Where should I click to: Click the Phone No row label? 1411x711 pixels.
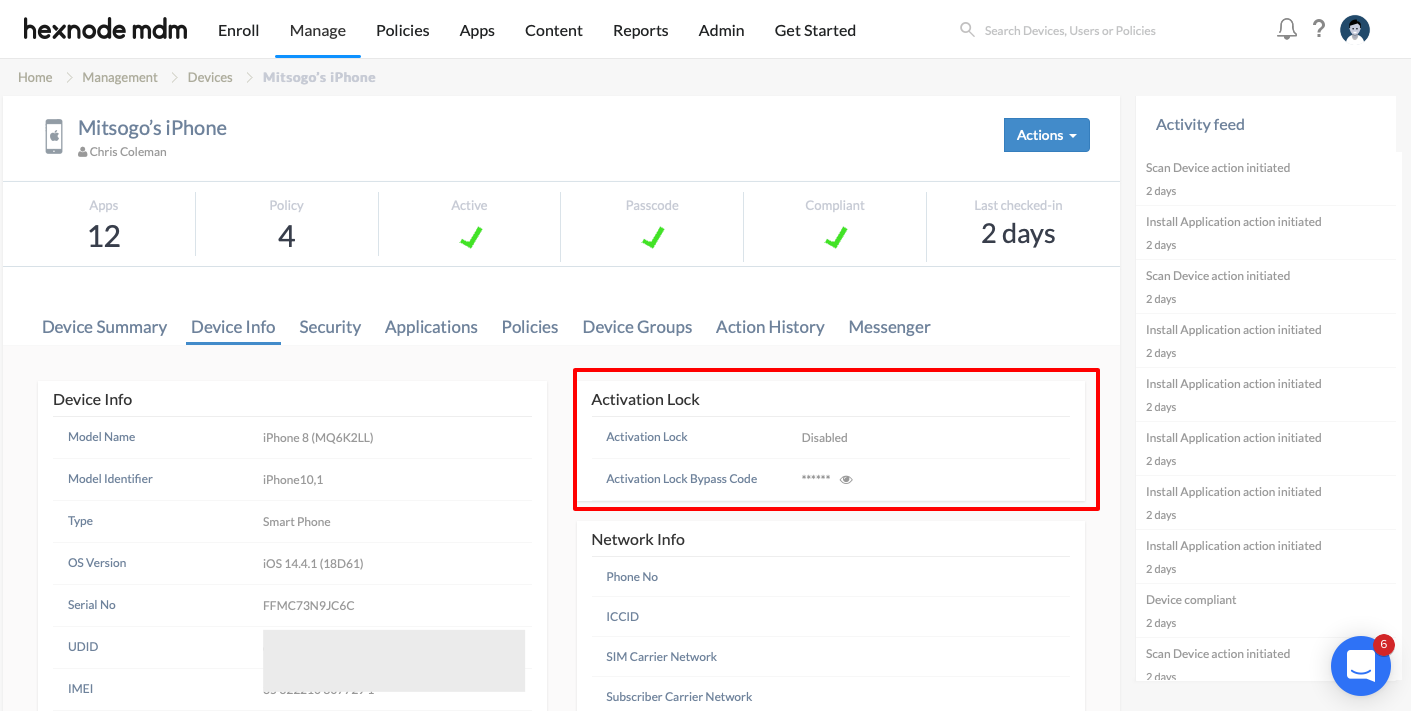[x=632, y=577]
